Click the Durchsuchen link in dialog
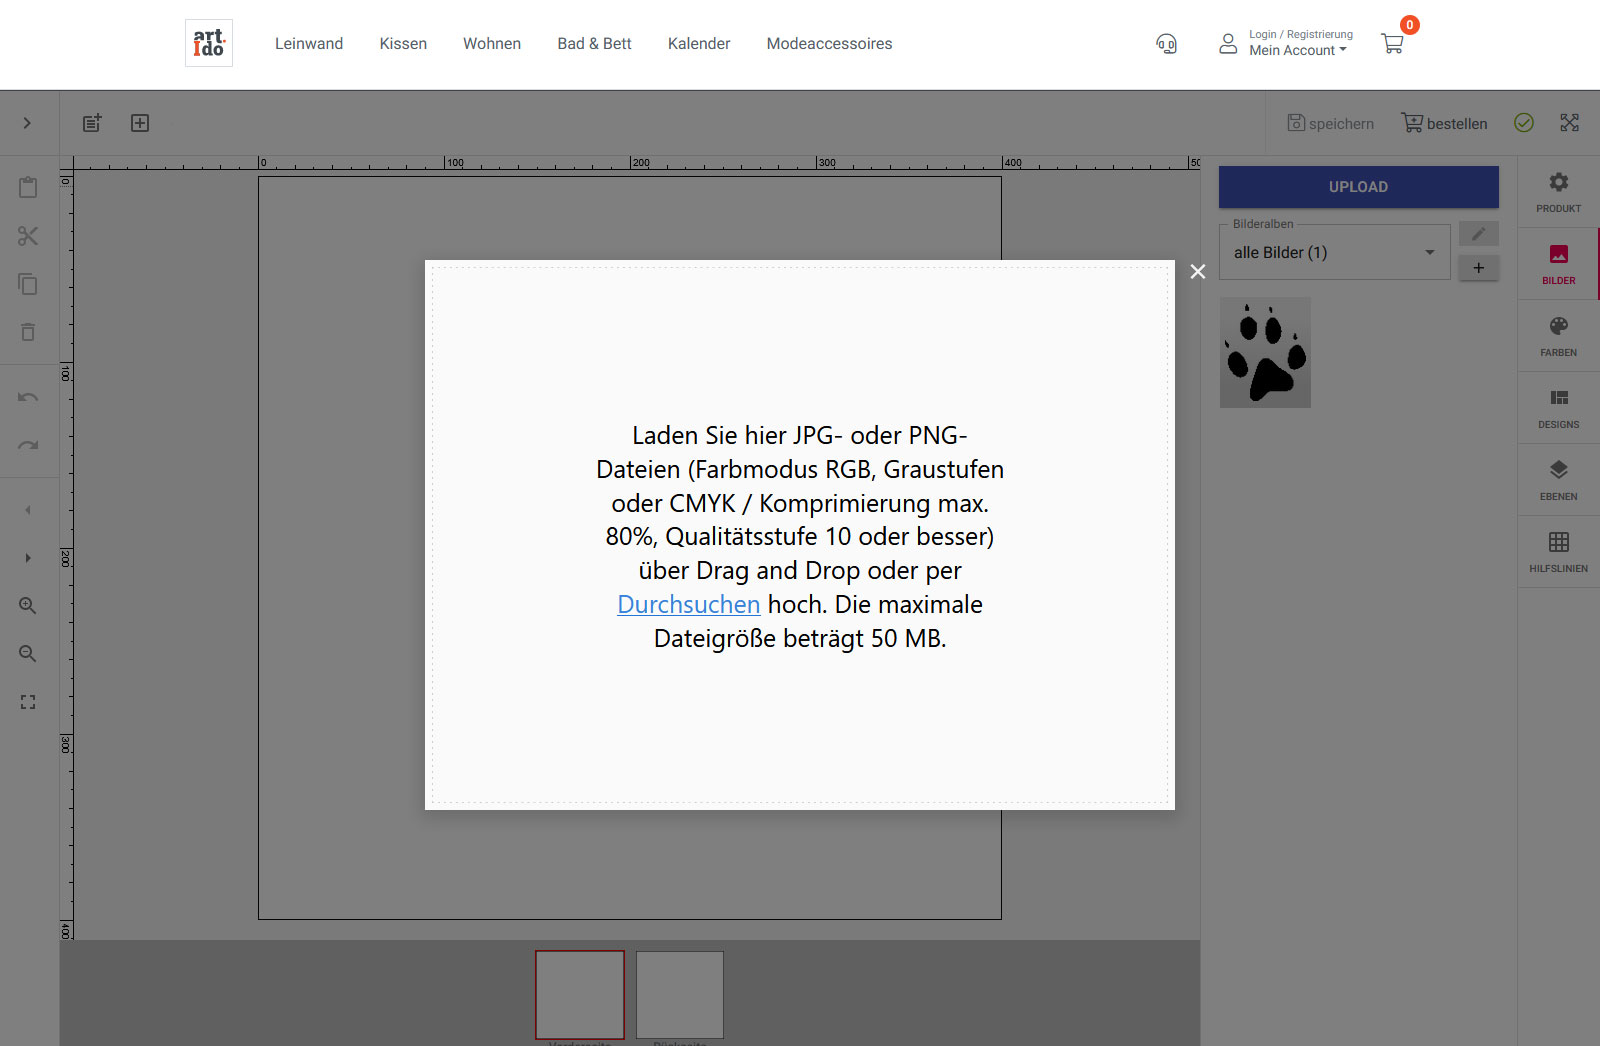The width and height of the screenshot is (1600, 1046). (689, 604)
